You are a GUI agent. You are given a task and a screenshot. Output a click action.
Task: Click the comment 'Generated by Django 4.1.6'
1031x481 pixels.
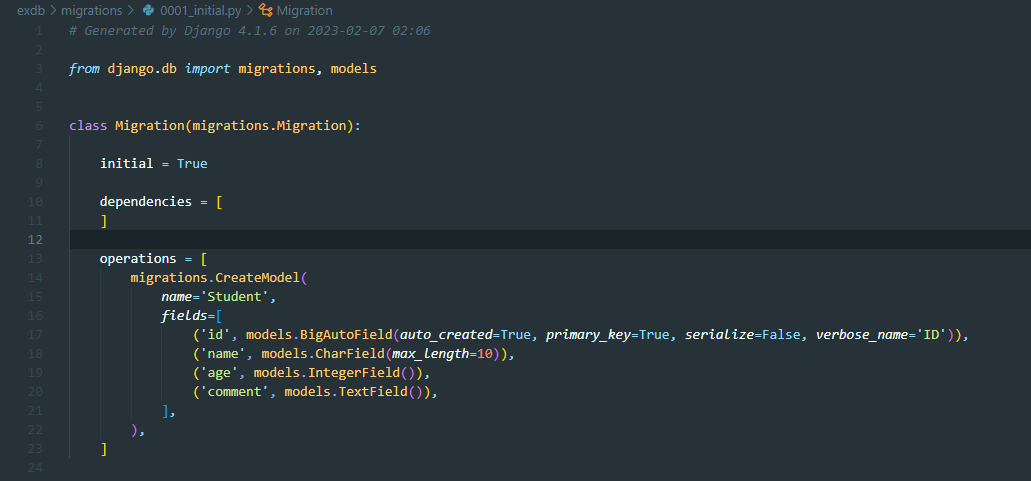click(182, 30)
